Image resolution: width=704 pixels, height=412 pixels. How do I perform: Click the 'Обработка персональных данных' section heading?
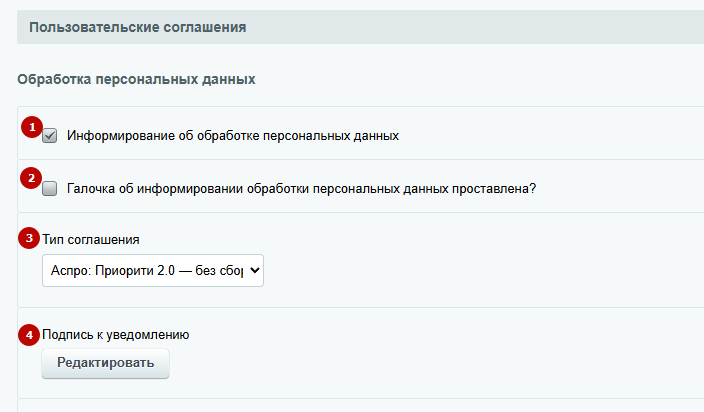136,79
